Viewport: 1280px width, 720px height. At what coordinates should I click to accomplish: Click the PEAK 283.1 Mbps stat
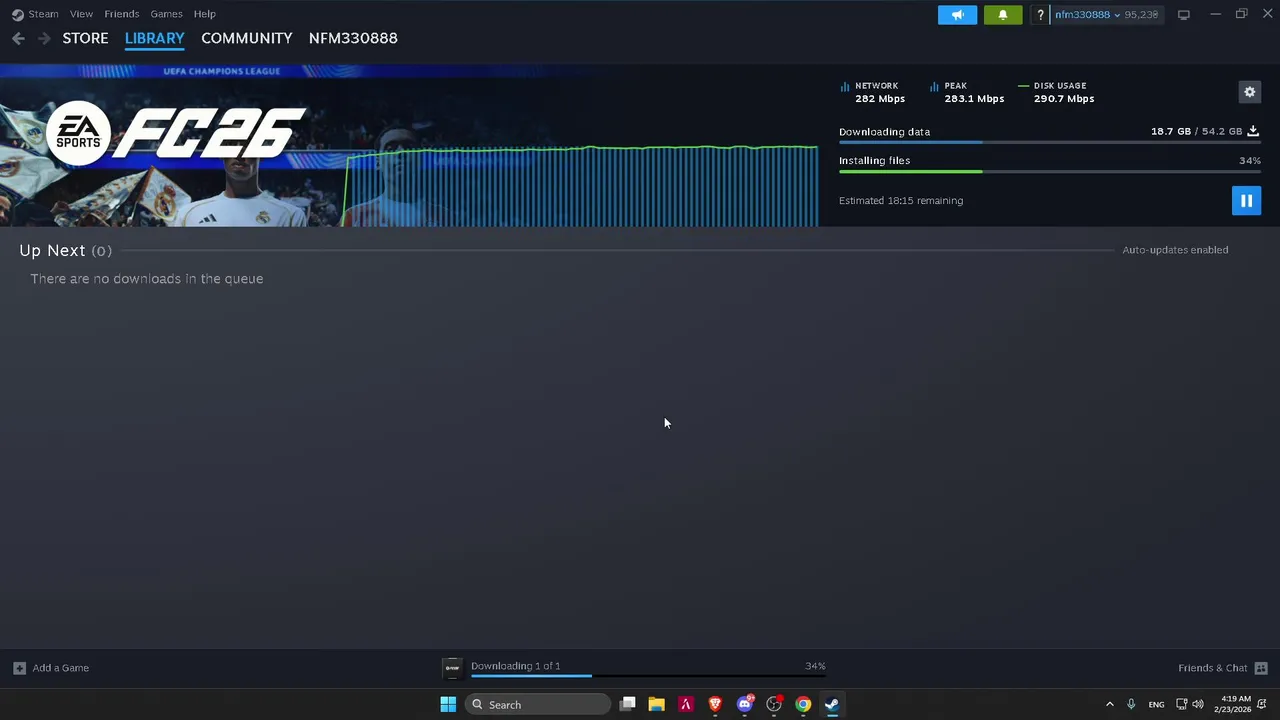click(x=967, y=92)
